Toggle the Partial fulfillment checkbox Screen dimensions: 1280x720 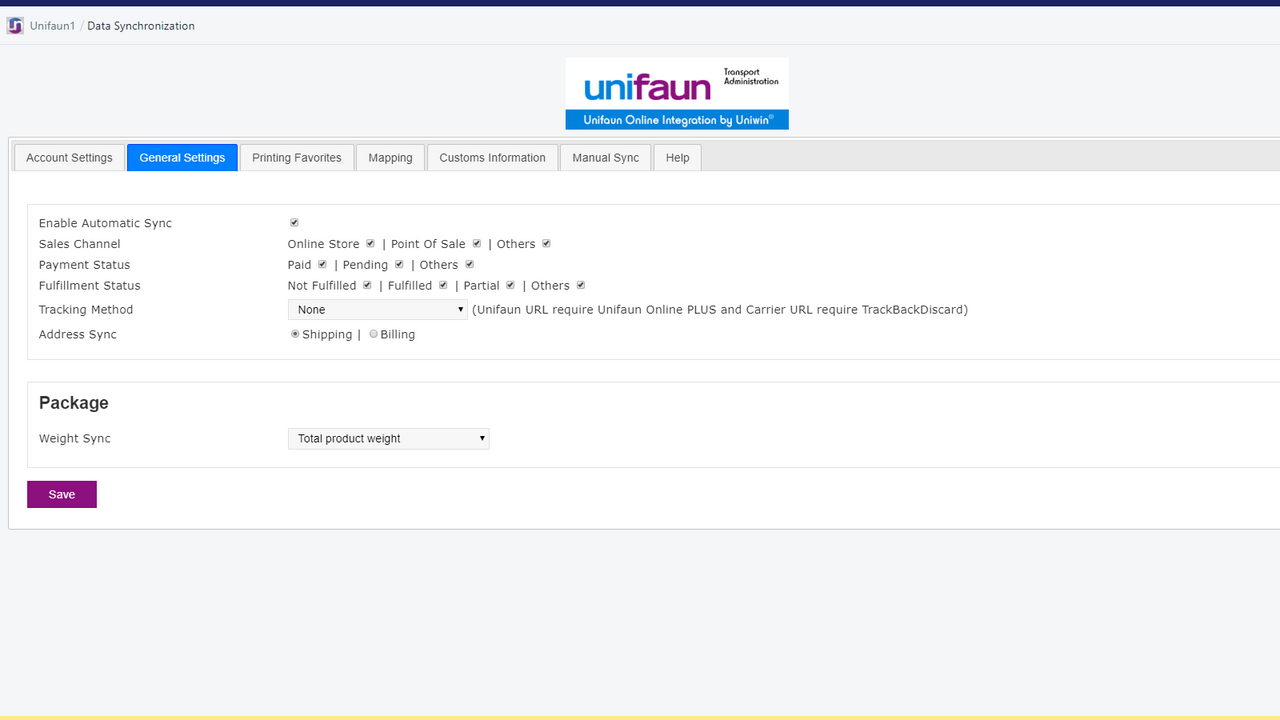(510, 285)
